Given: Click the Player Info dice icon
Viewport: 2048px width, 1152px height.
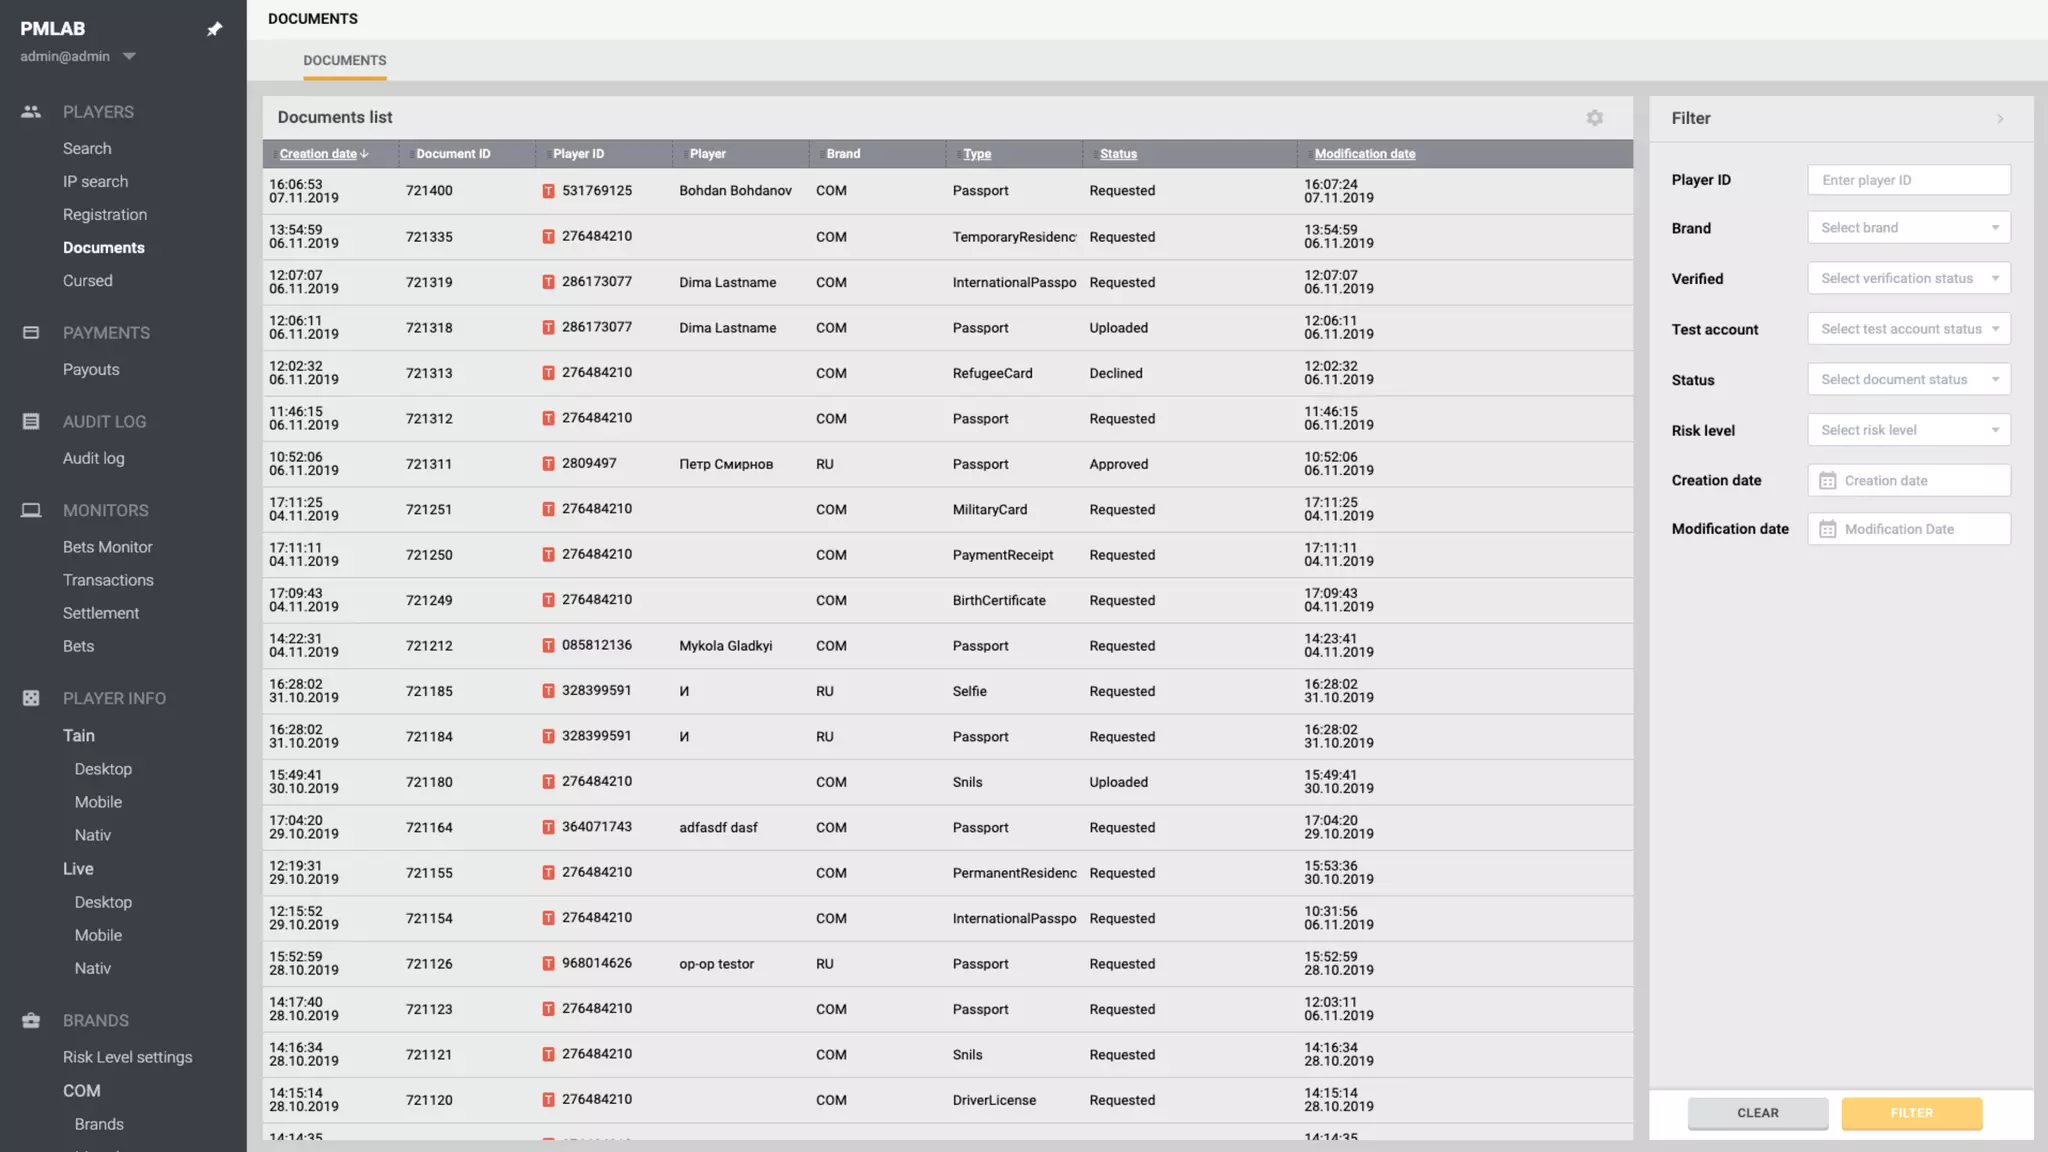Looking at the screenshot, I should (x=31, y=698).
